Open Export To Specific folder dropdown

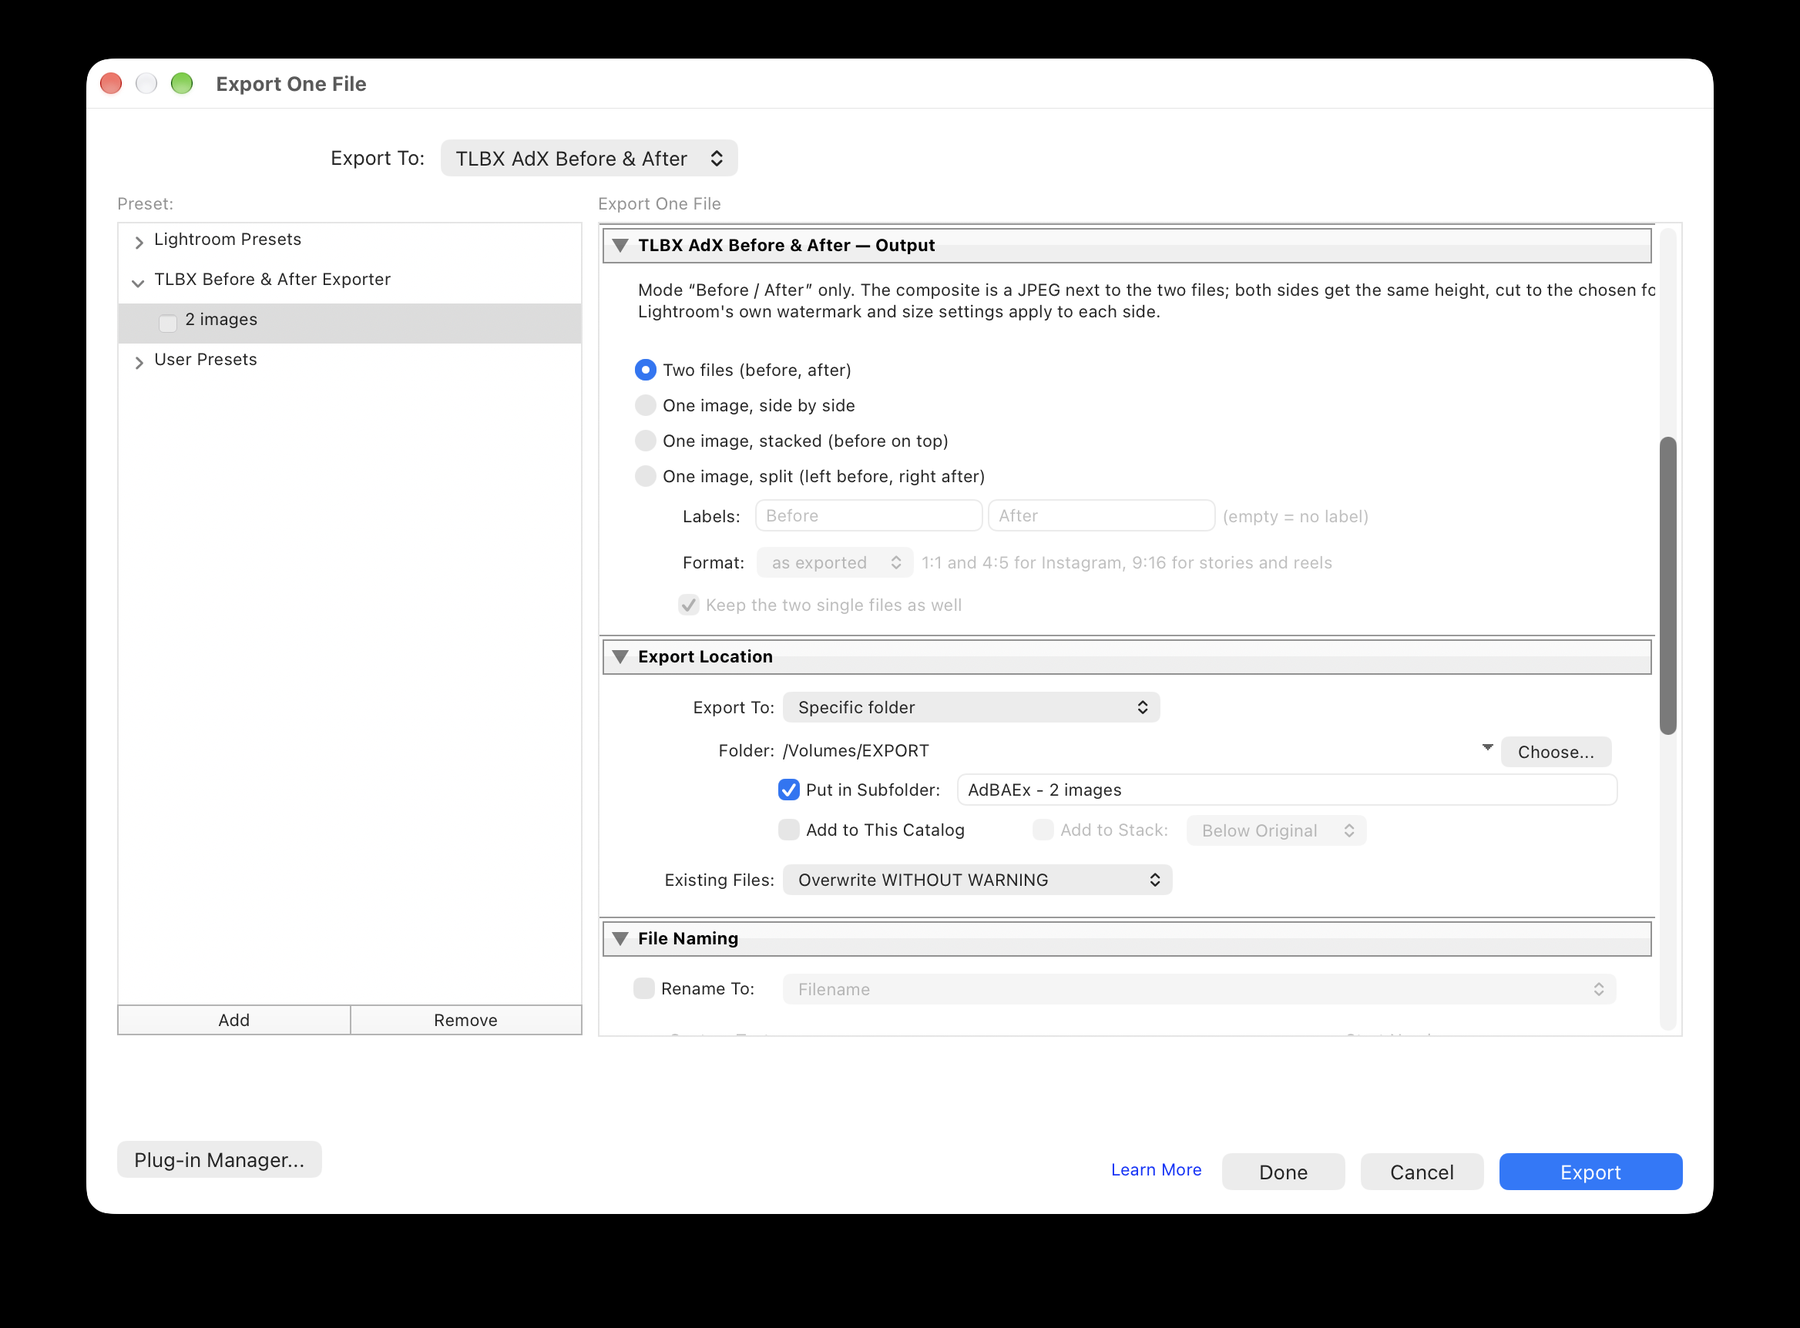pos(971,707)
